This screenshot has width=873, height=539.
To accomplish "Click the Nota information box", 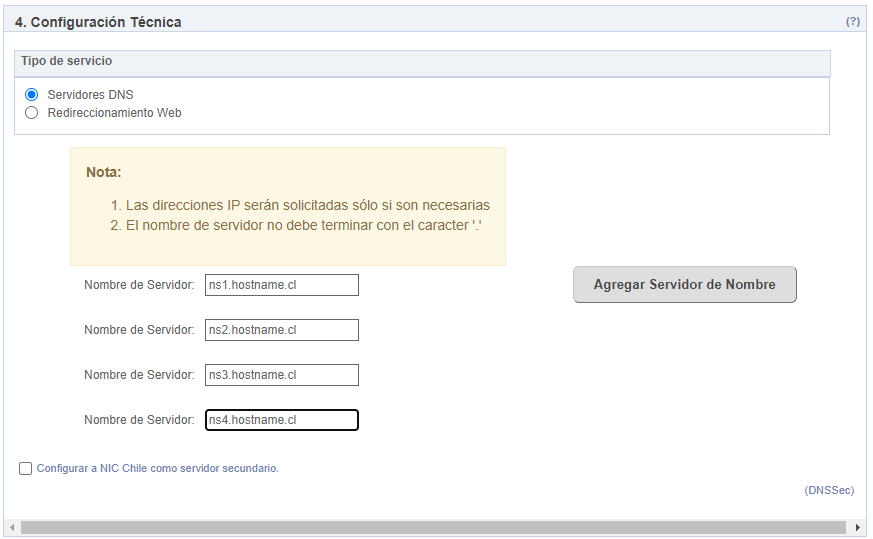I will [288, 207].
